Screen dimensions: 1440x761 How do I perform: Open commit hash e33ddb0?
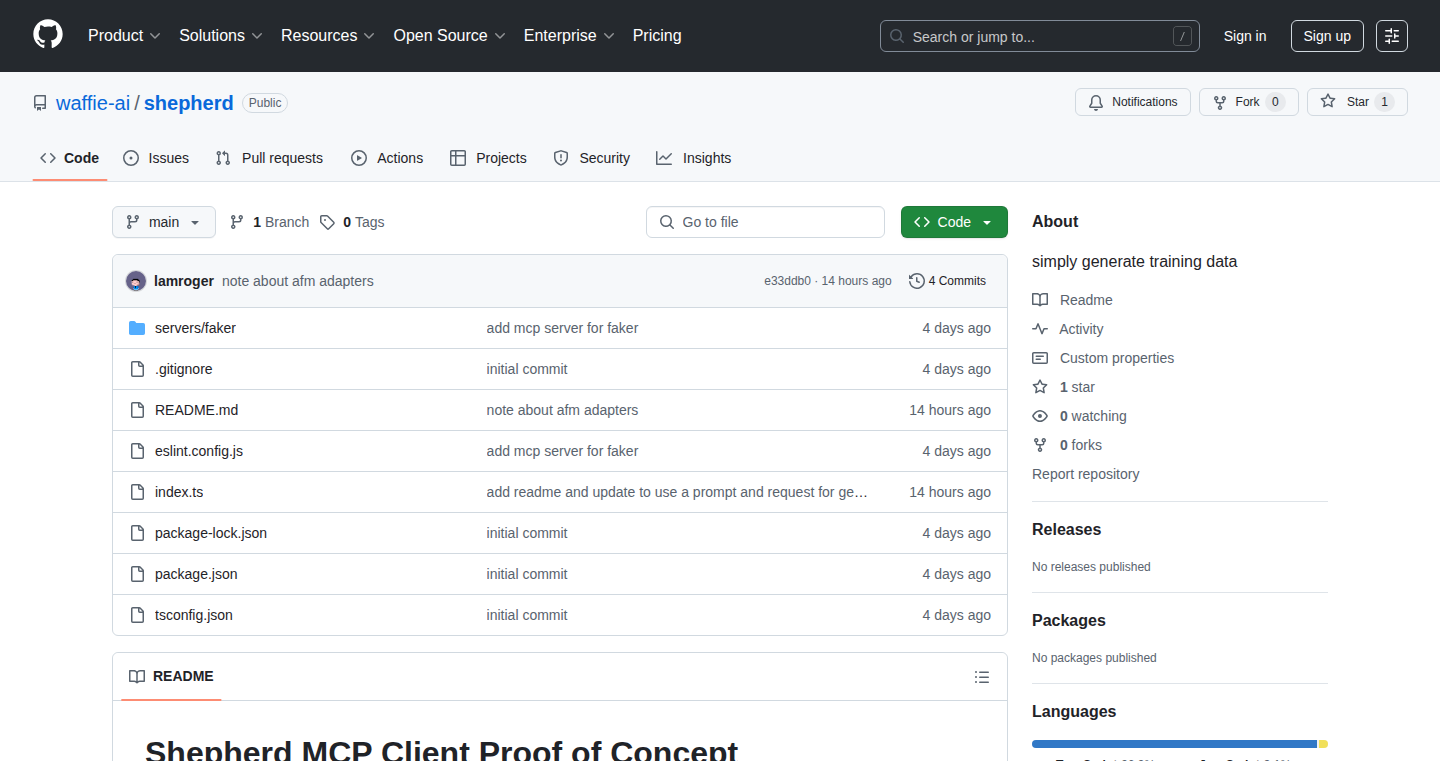[788, 281]
